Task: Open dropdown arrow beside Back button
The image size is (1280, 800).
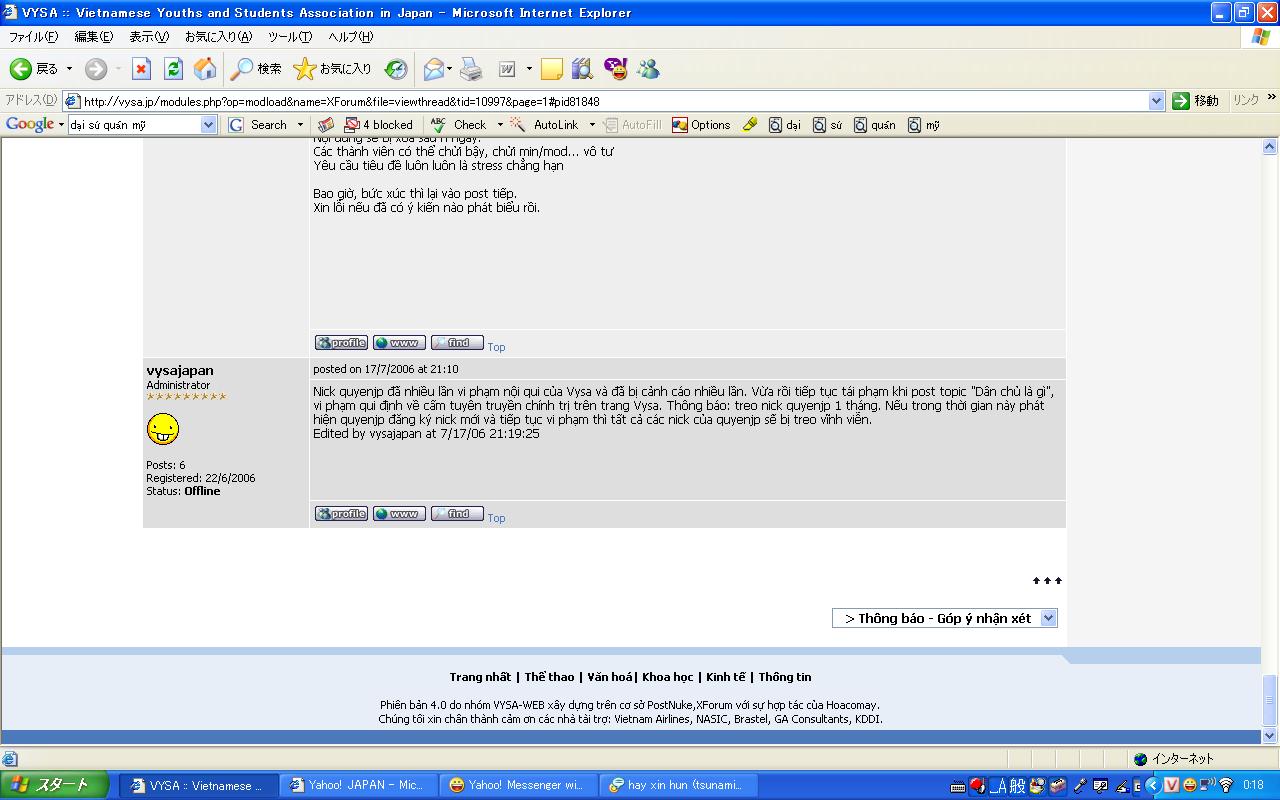Action: tap(69, 69)
